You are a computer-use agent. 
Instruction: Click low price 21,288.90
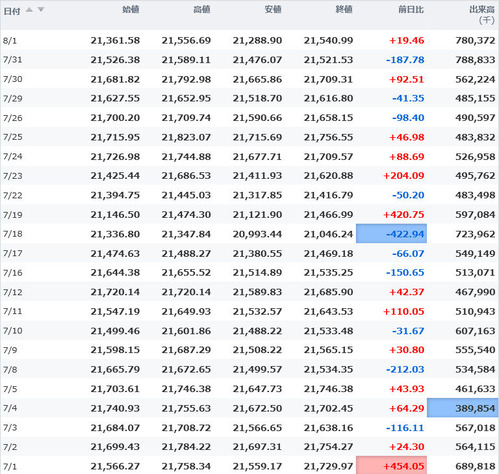tap(257, 41)
